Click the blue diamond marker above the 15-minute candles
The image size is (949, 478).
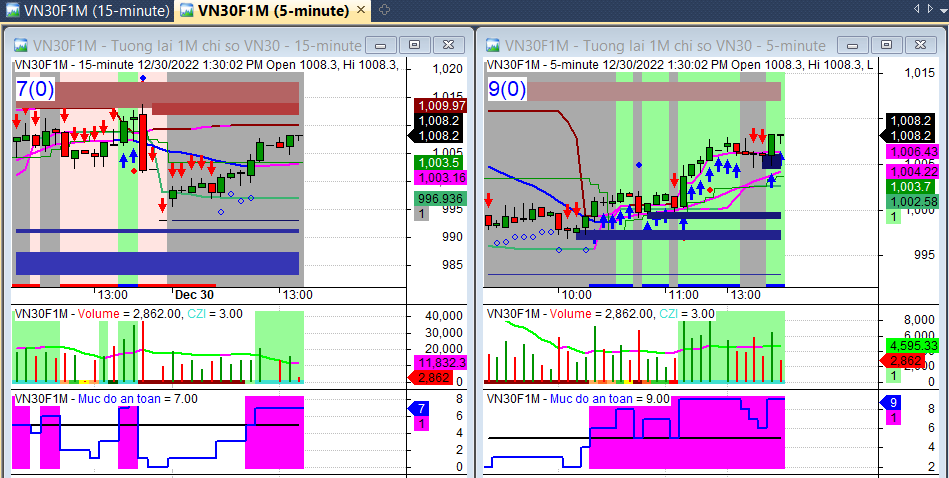[142, 78]
